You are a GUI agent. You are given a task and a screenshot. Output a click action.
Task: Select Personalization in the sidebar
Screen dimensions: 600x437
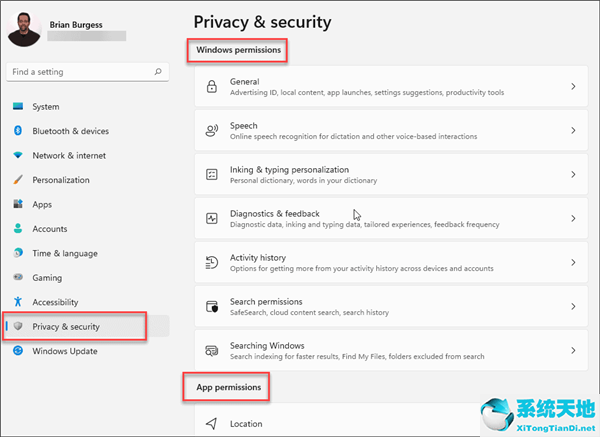(x=60, y=180)
